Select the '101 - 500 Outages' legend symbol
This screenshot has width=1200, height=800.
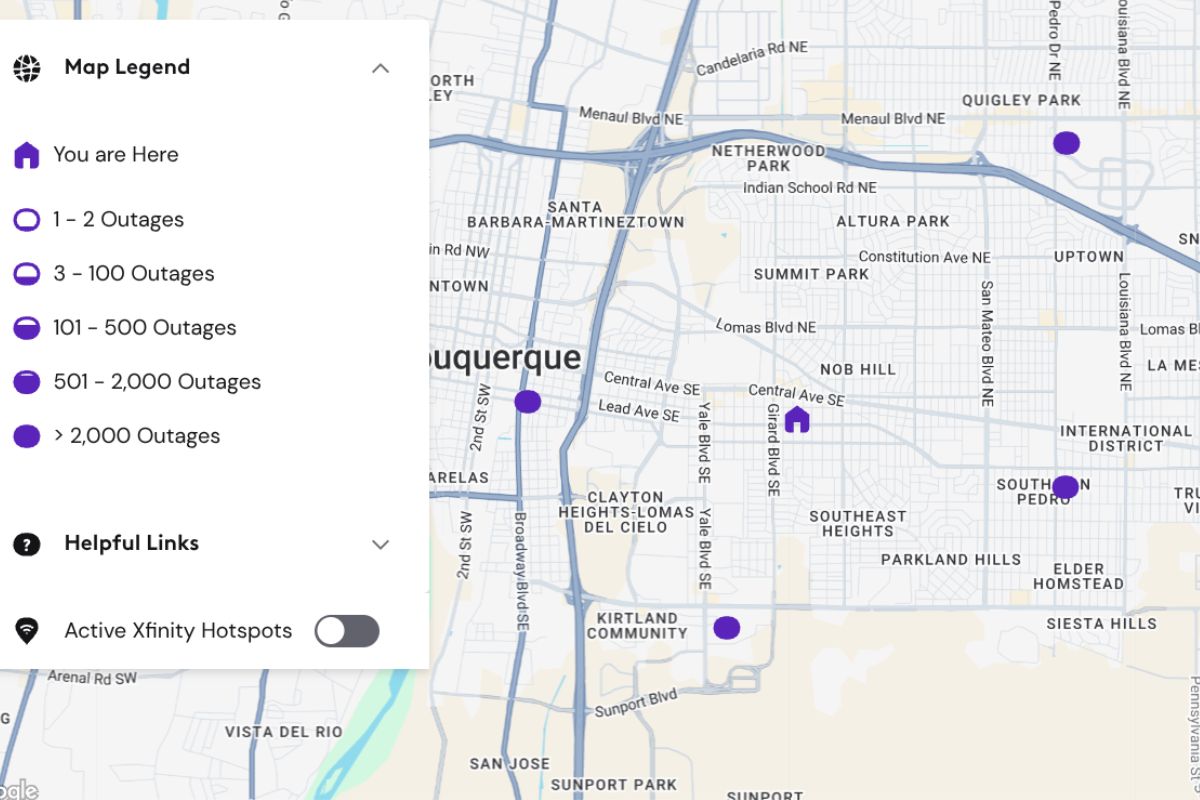(27, 327)
